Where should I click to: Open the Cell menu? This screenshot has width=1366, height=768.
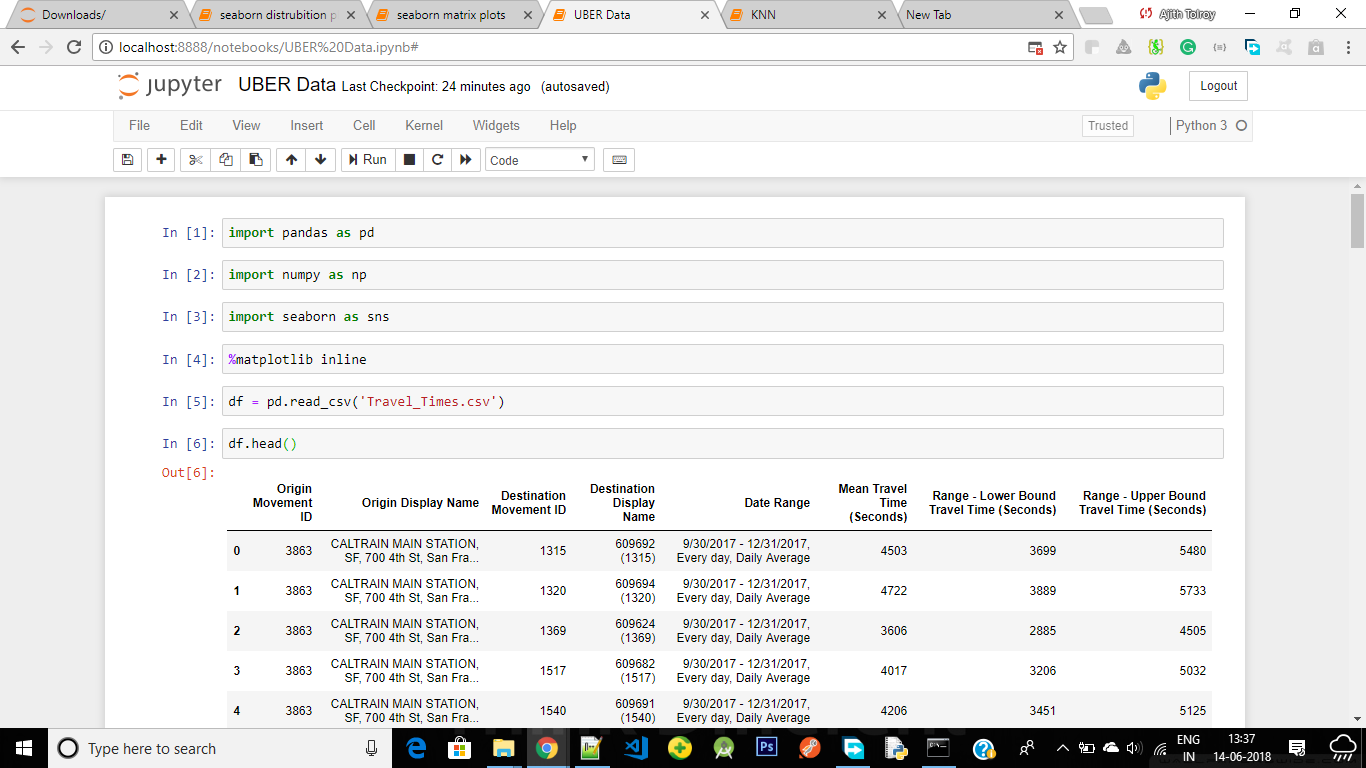(364, 125)
